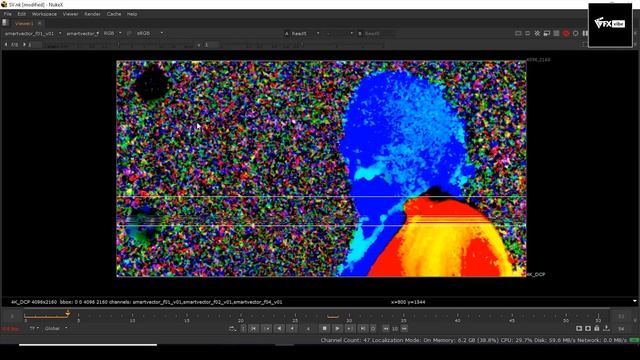Jump to the previous keyframe

click(x=267, y=329)
